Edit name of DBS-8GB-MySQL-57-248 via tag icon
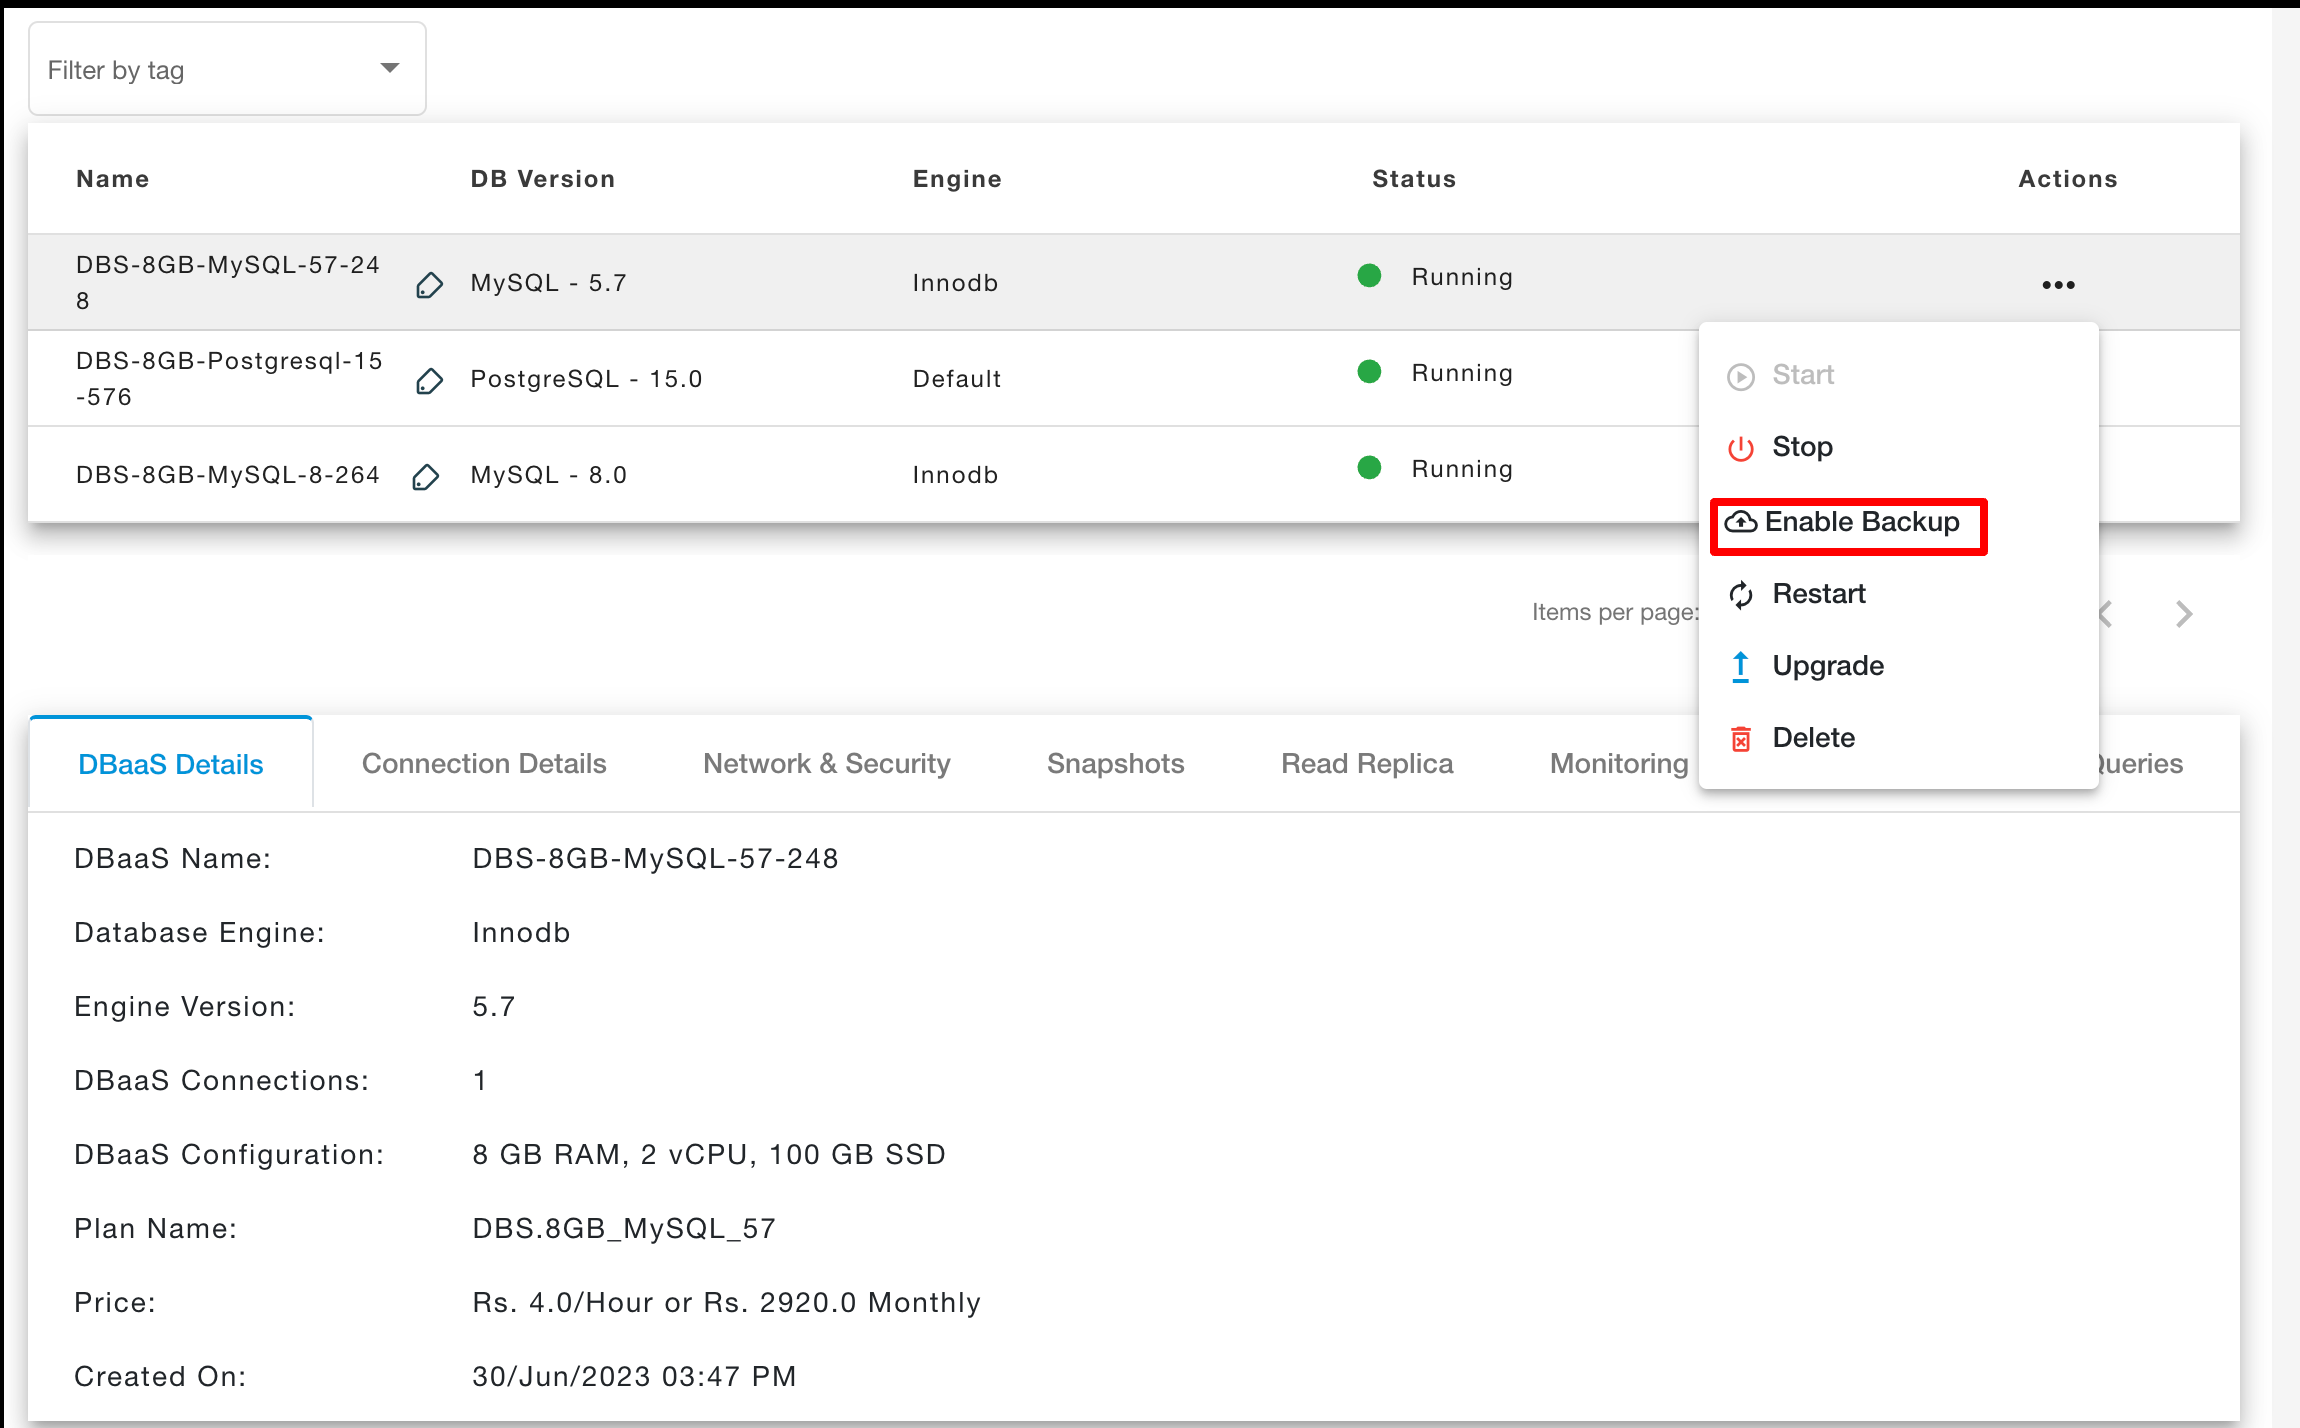Screen dimensions: 2300x1428 [429, 285]
